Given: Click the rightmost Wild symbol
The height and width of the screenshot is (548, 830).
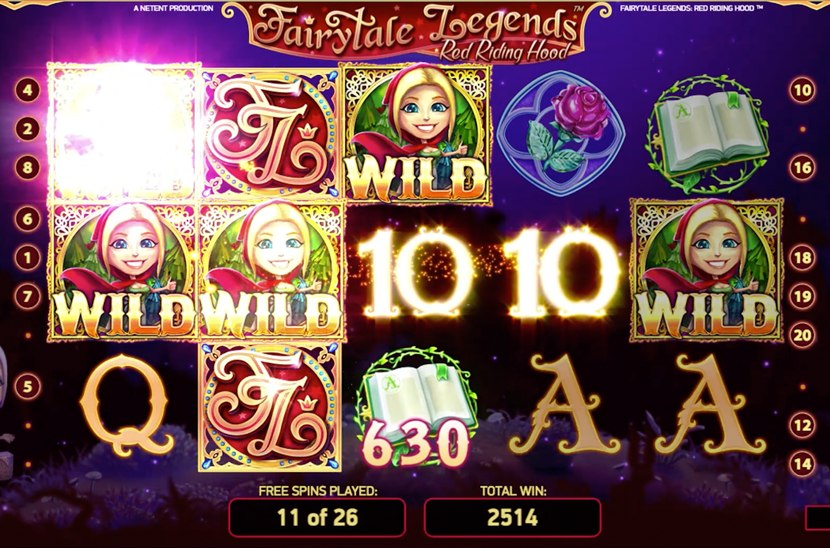Looking at the screenshot, I should tap(707, 269).
